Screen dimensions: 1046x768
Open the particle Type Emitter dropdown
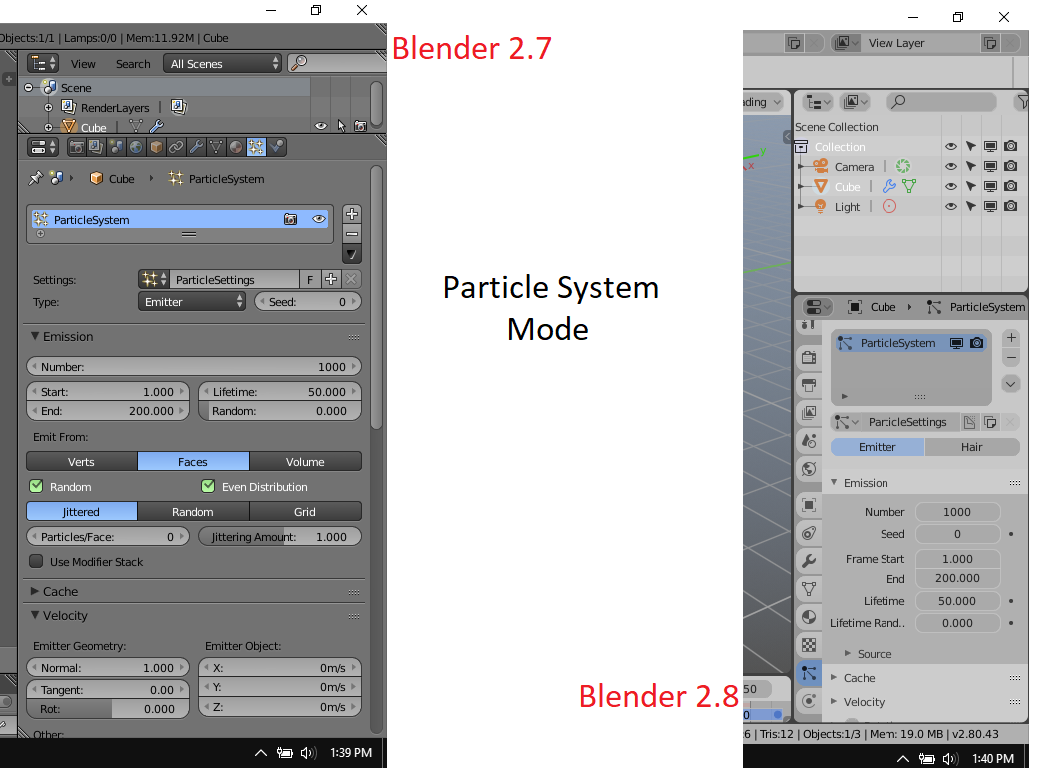(x=192, y=302)
